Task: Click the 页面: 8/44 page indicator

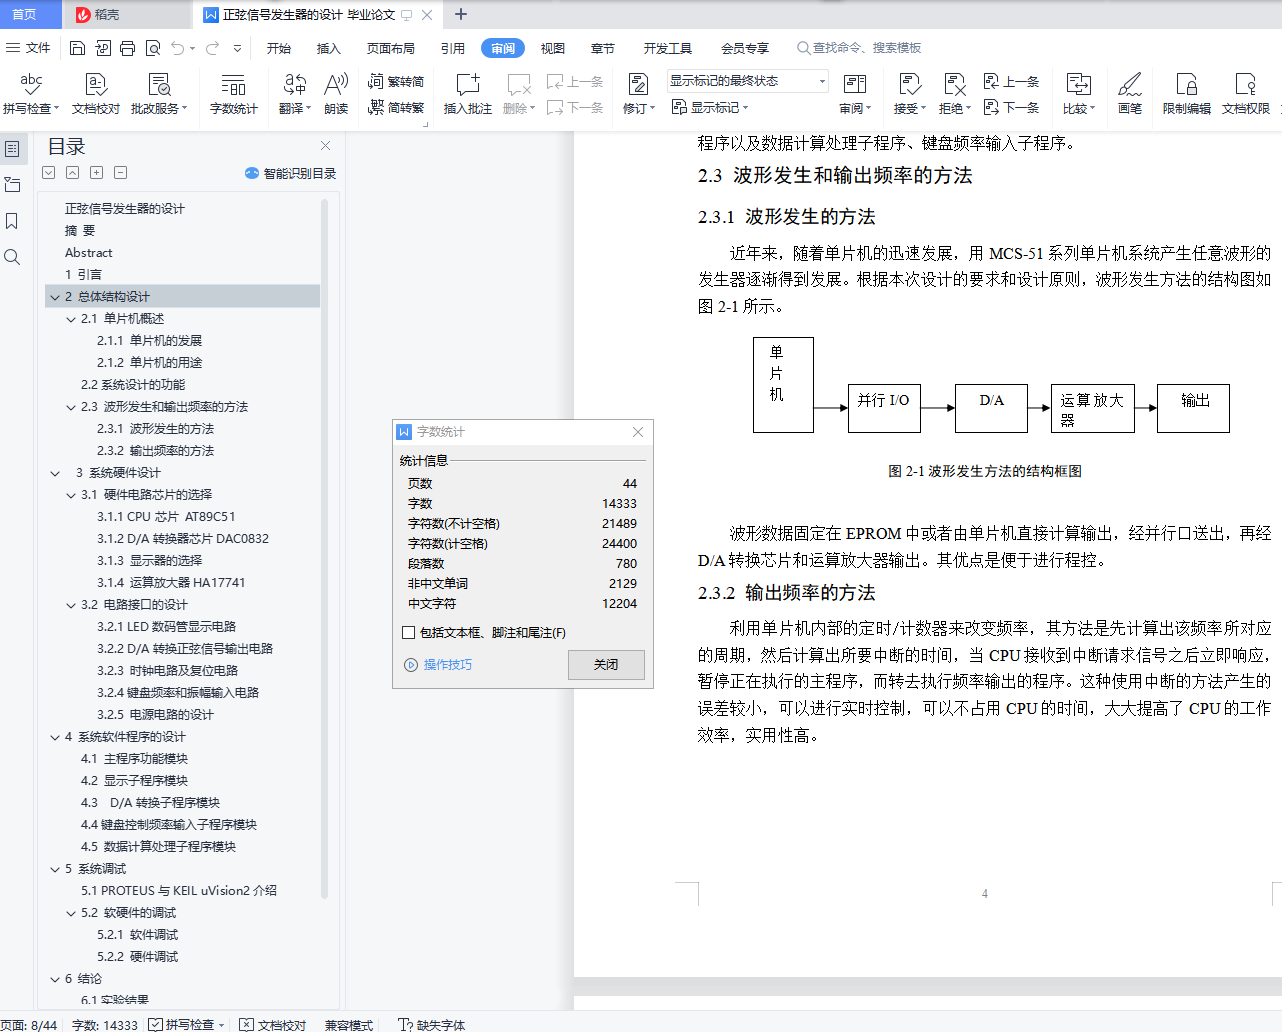Action: (29, 1024)
